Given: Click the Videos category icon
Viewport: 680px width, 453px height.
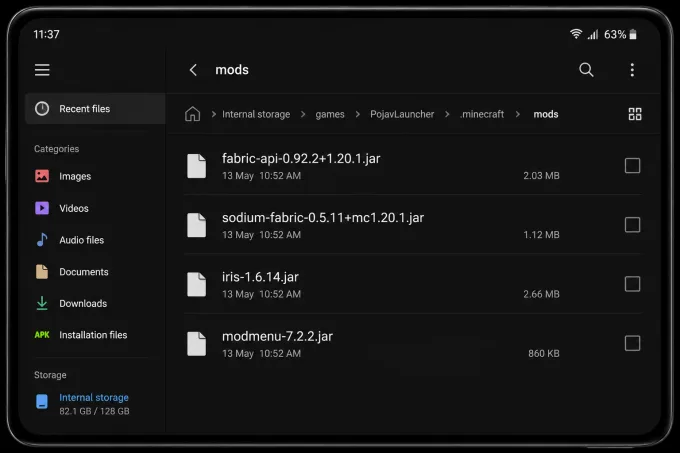Looking at the screenshot, I should pos(42,208).
